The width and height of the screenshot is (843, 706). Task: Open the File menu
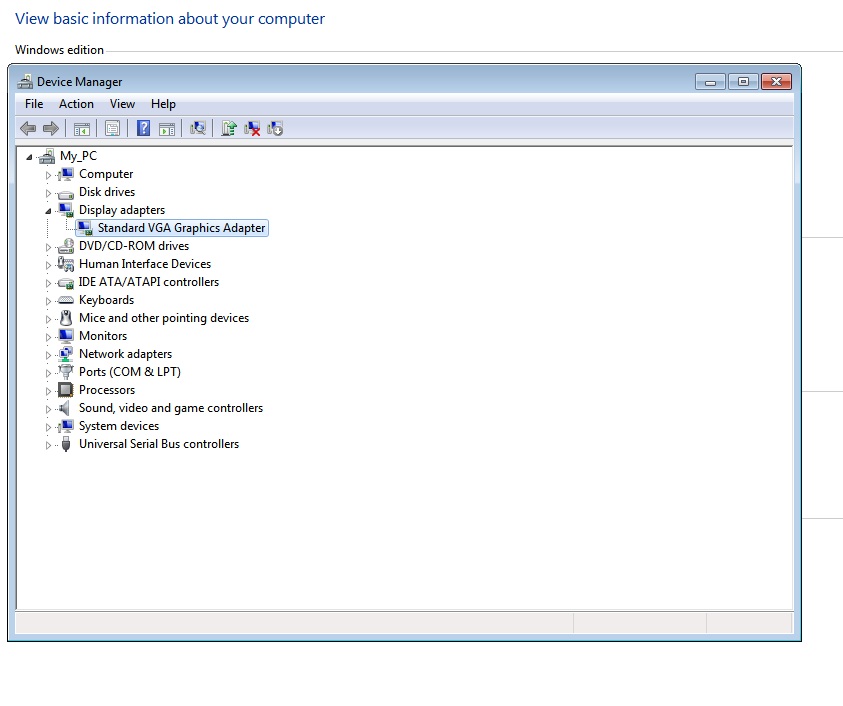pos(34,104)
